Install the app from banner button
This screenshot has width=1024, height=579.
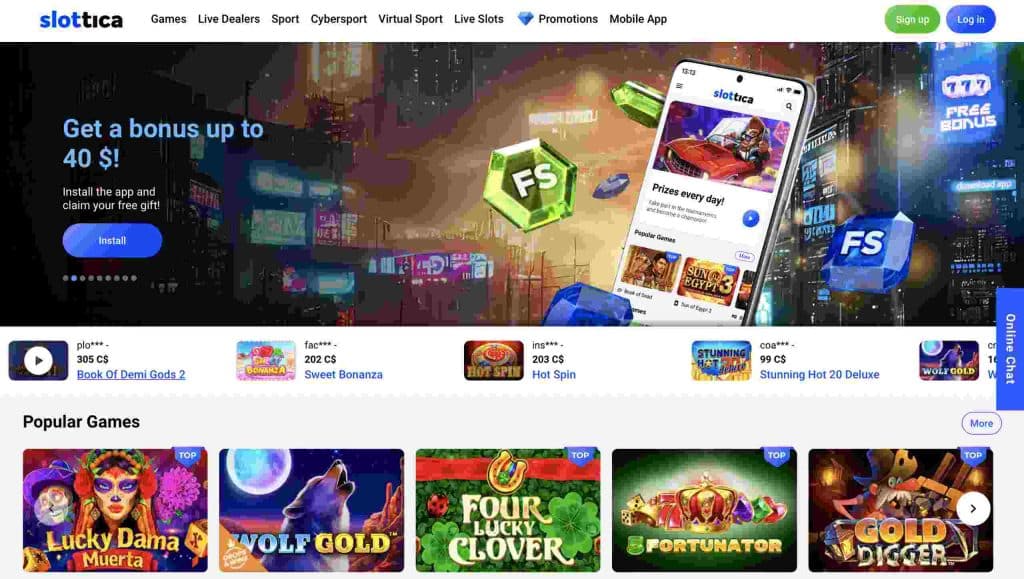(112, 240)
